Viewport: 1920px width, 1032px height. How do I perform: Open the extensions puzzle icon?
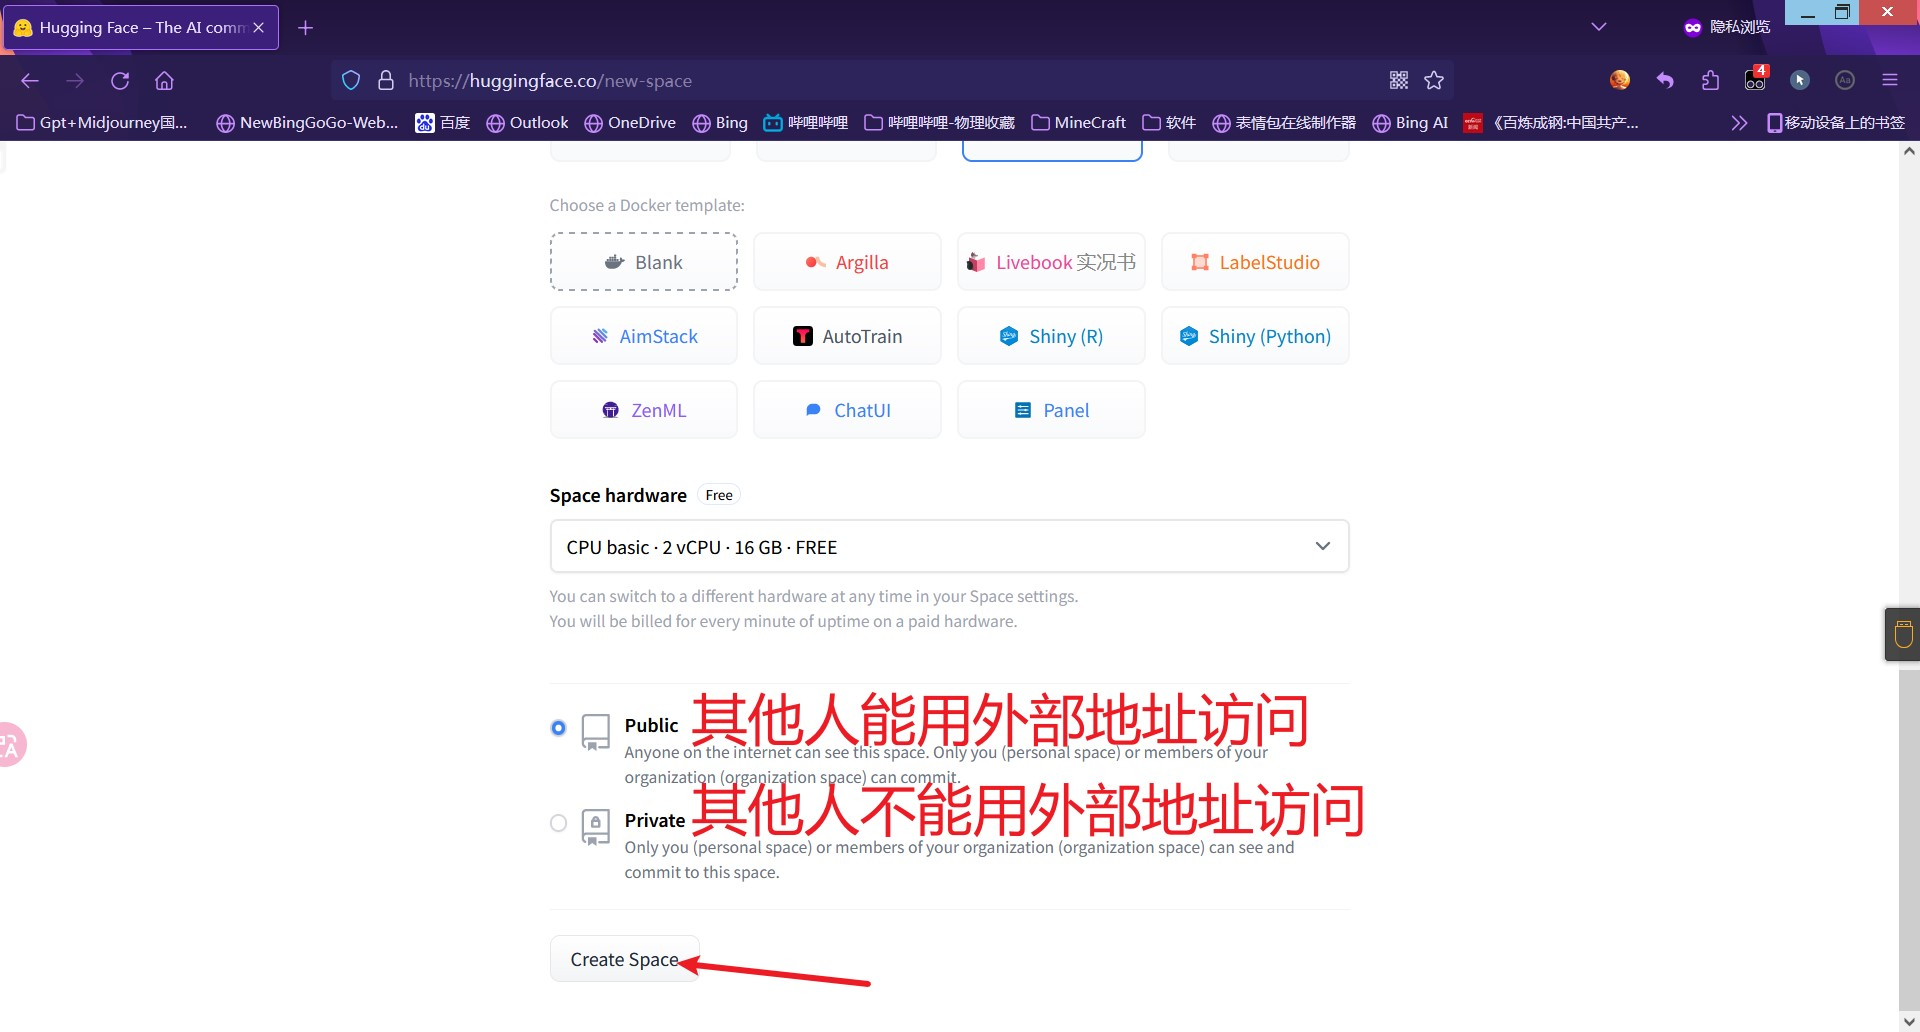(1710, 81)
